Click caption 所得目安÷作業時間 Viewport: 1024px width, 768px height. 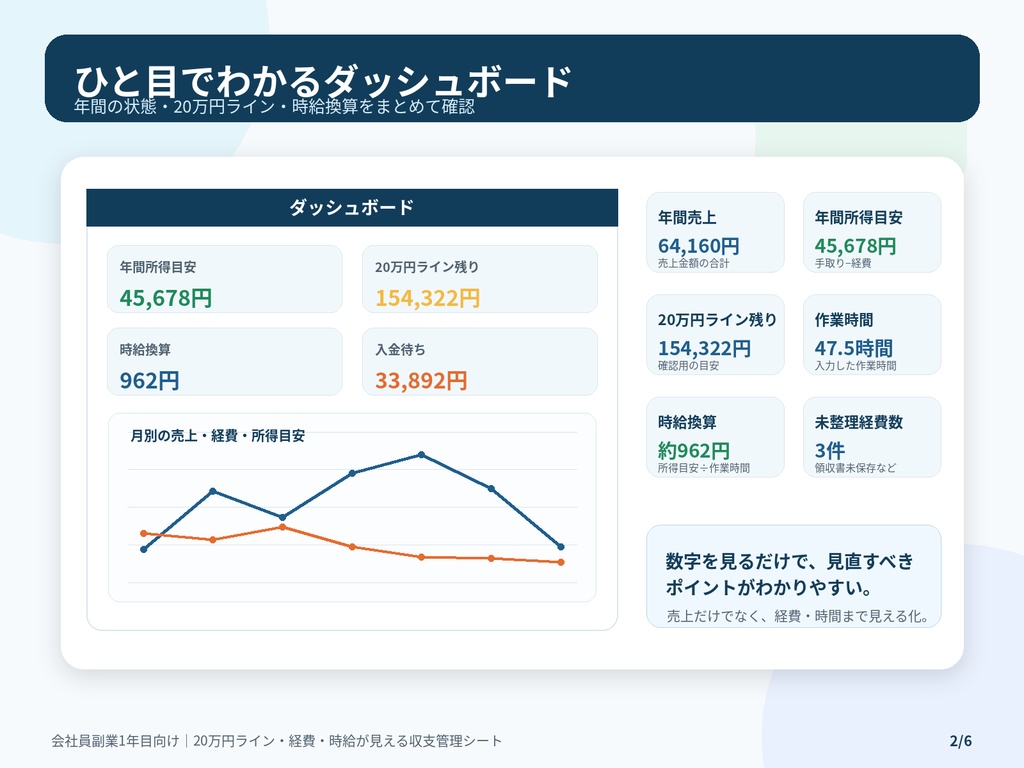(704, 468)
